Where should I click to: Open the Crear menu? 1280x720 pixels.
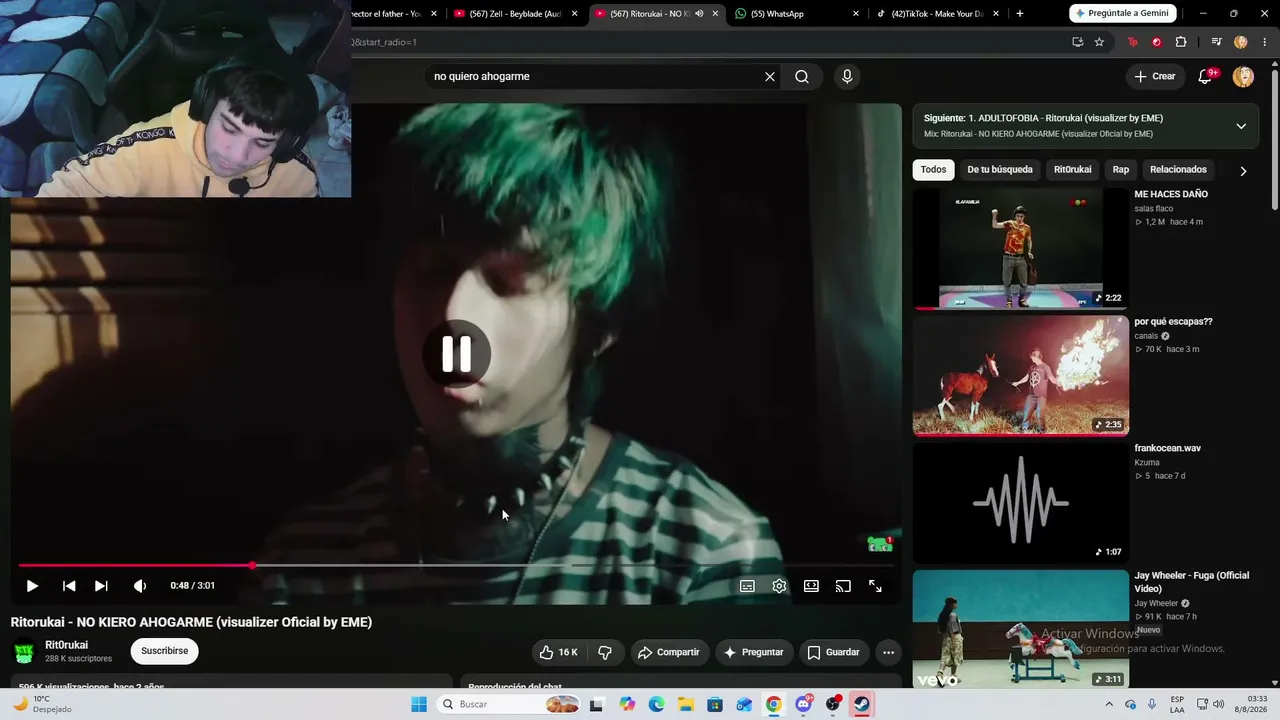coord(1154,77)
